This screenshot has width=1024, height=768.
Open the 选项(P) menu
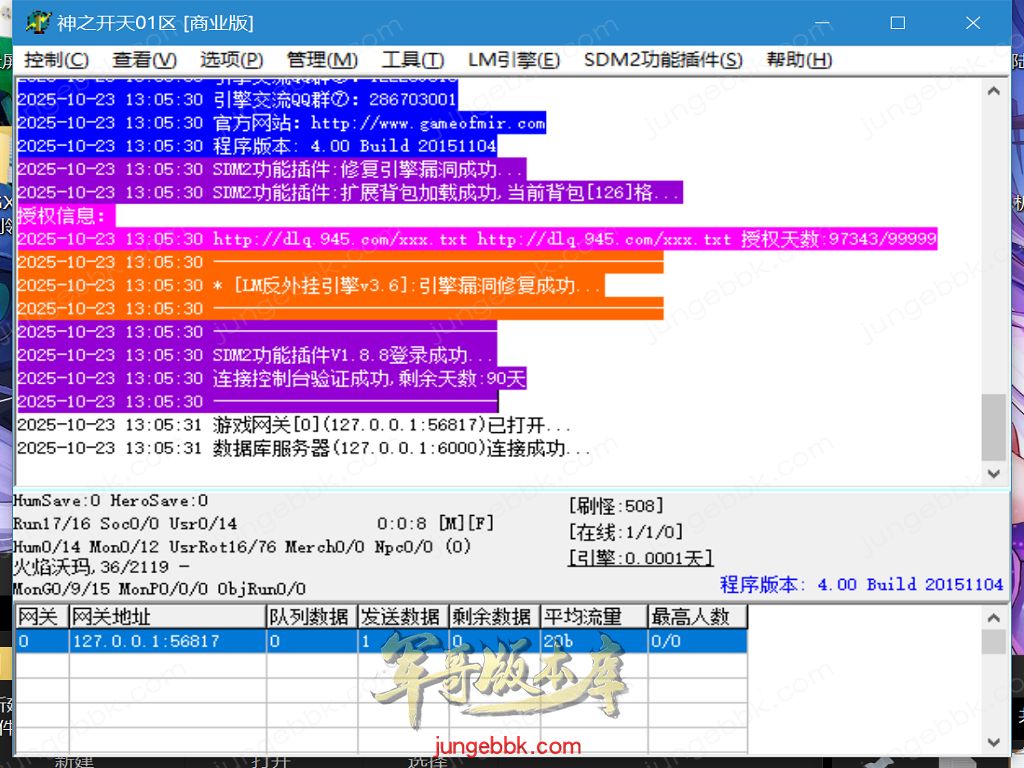[231, 60]
